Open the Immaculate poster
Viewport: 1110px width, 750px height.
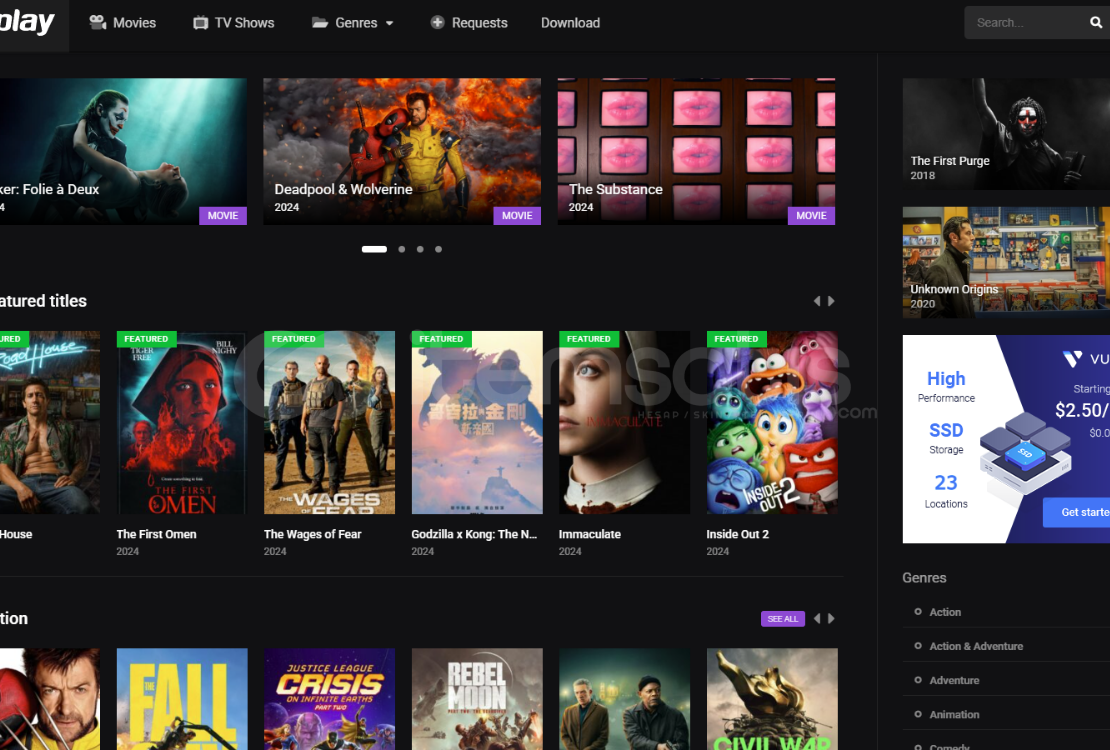click(624, 423)
